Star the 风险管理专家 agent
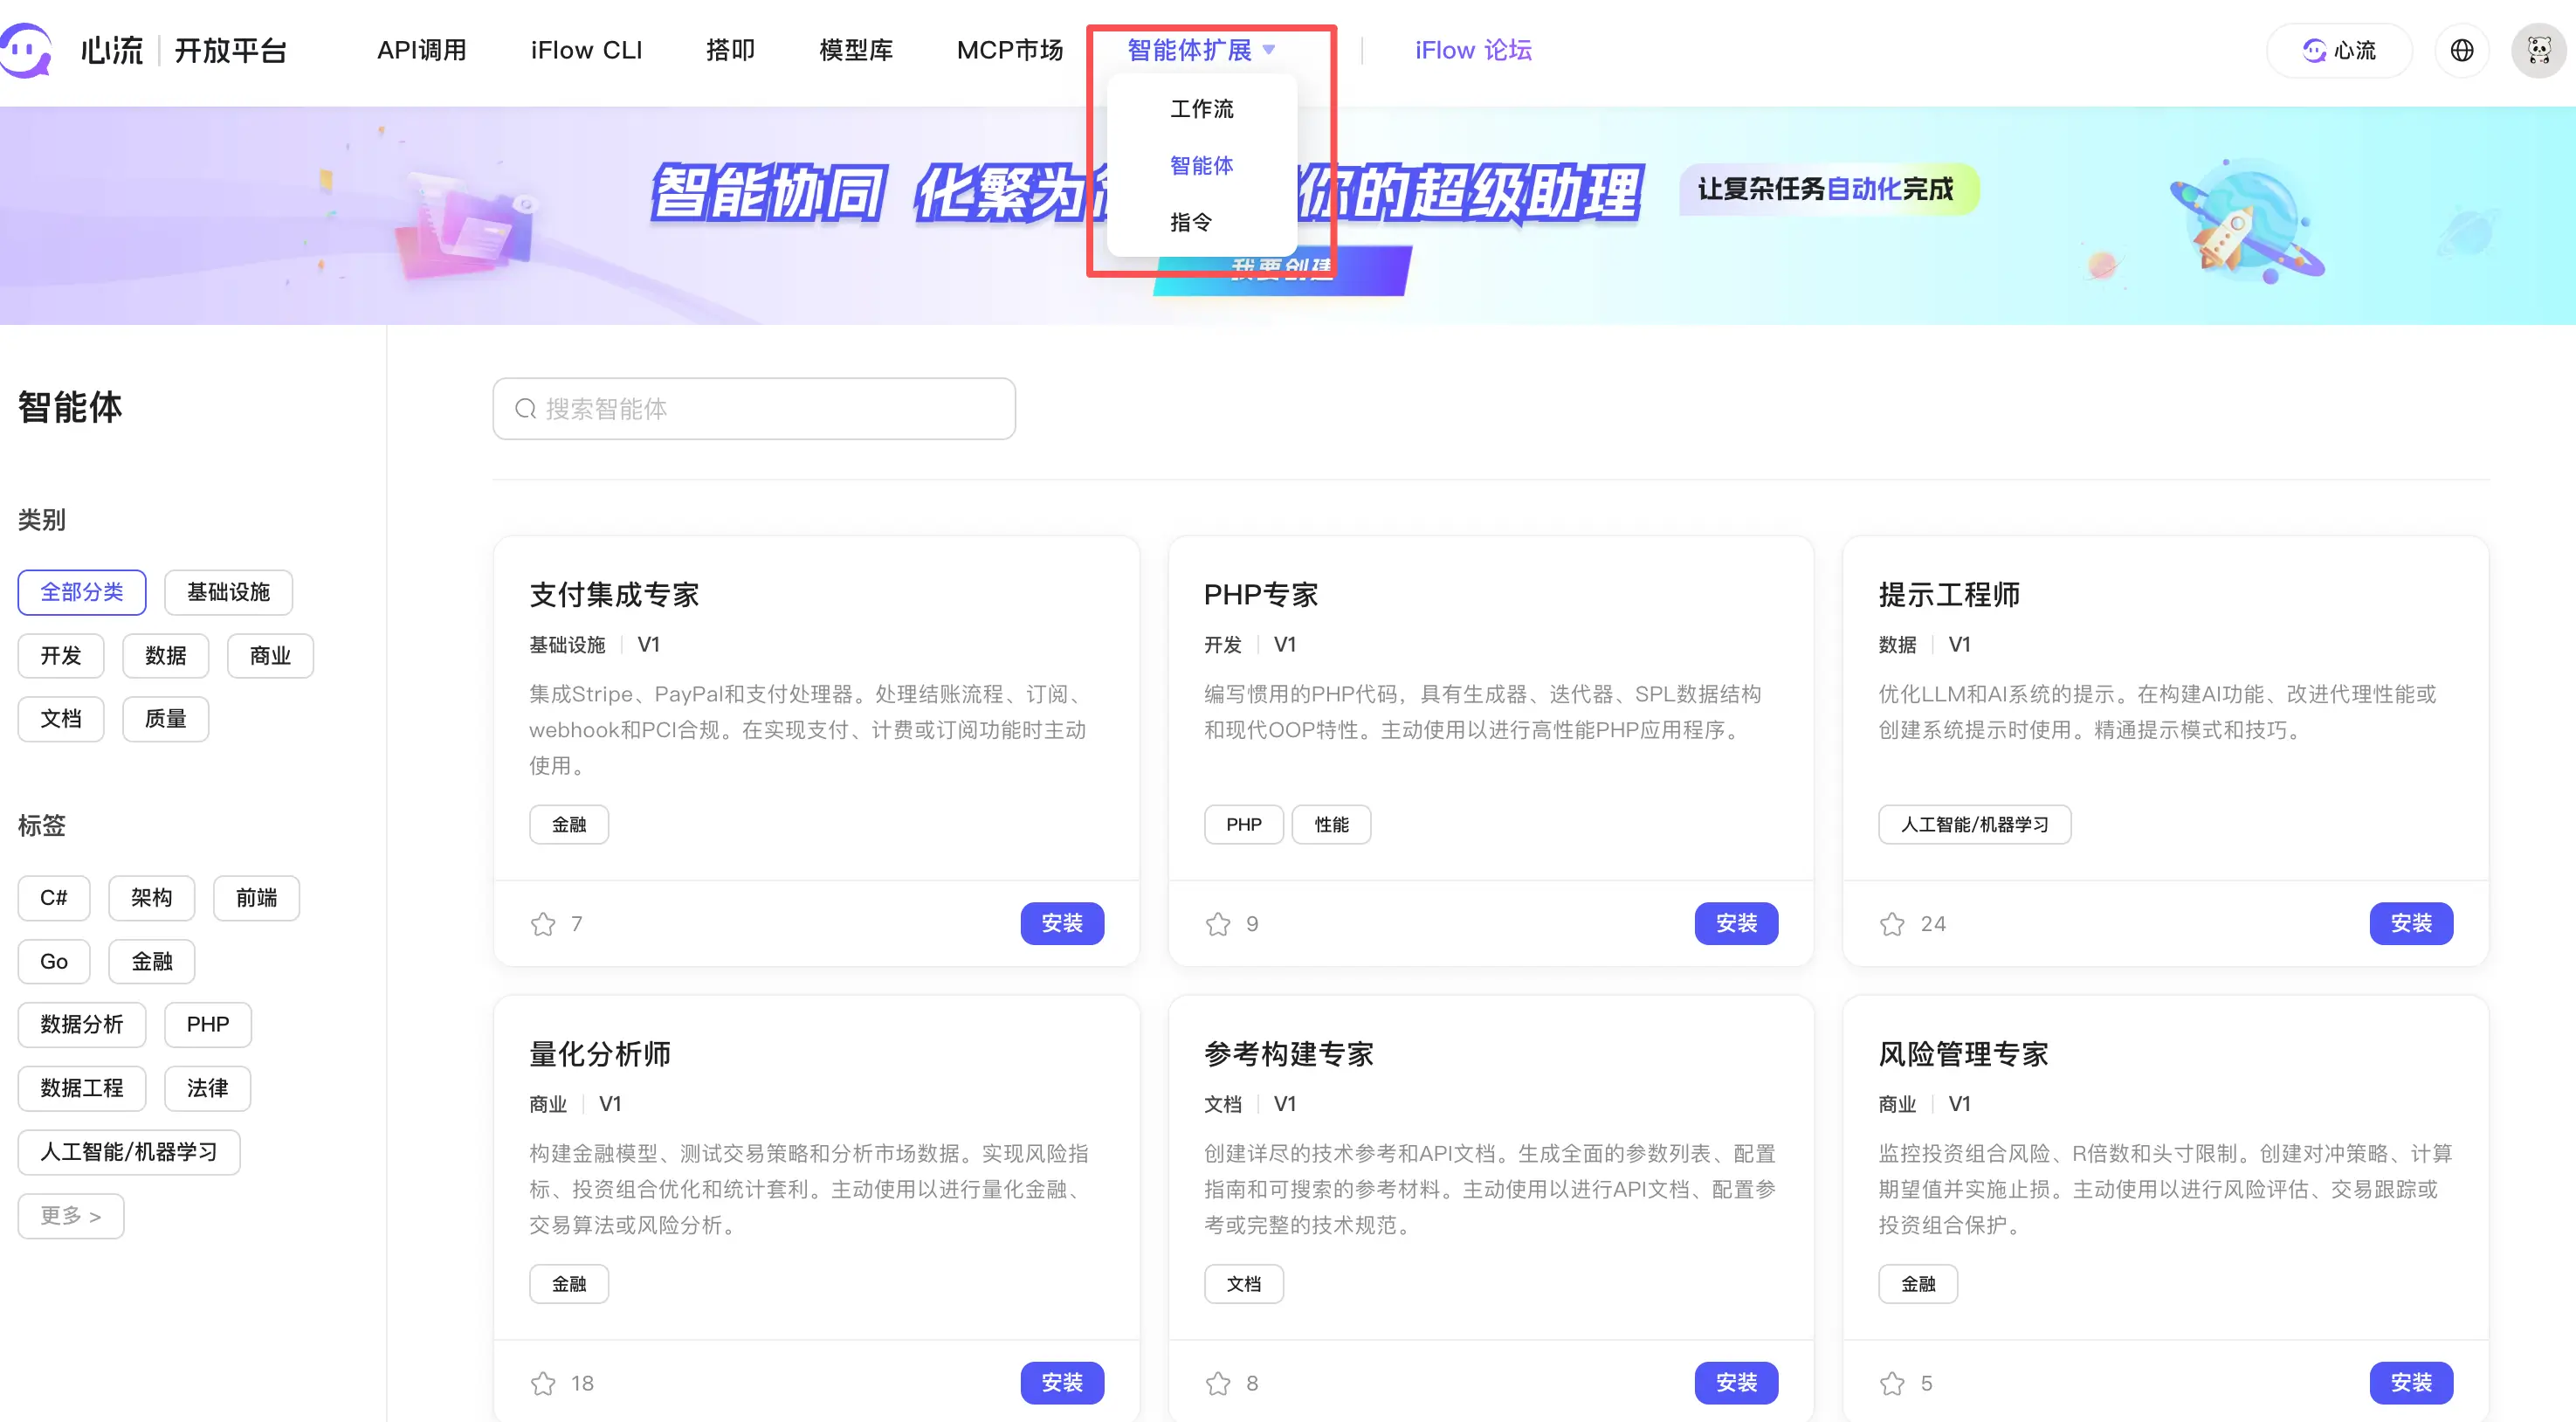This screenshot has width=2576, height=1422. (x=1892, y=1383)
